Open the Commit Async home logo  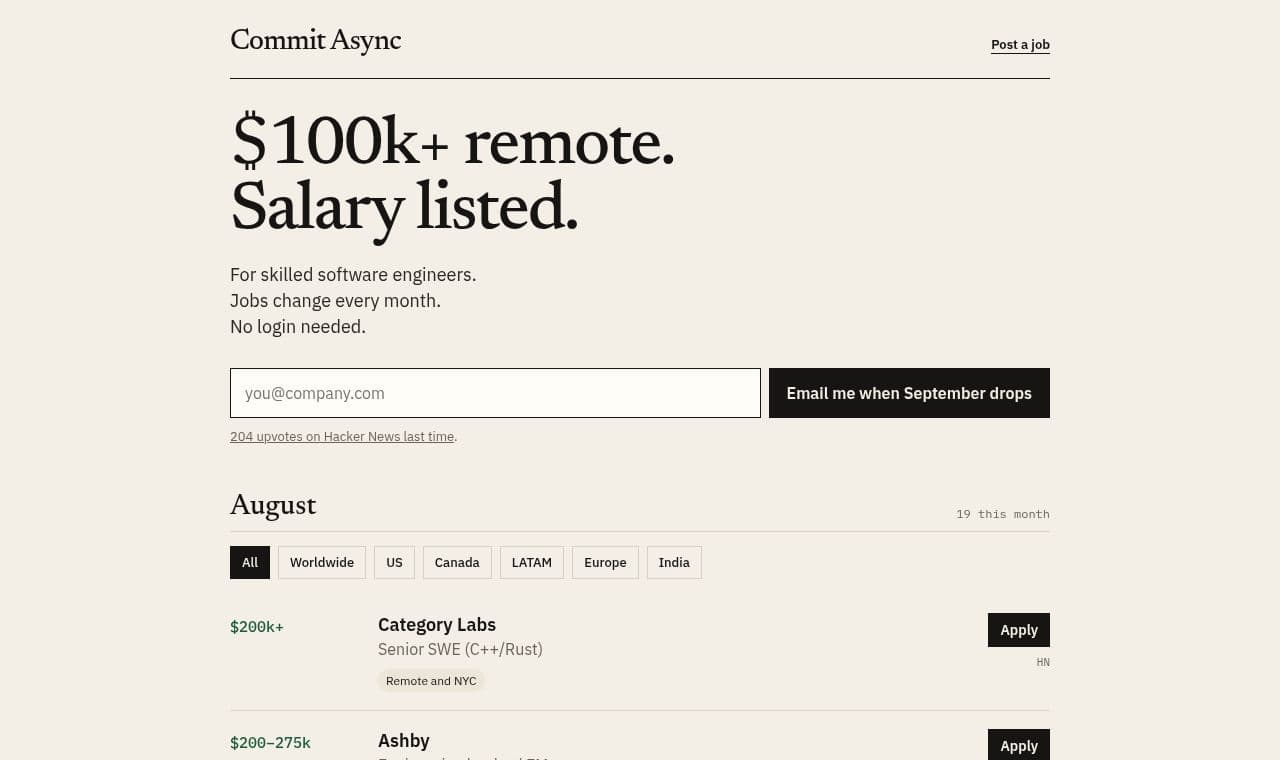point(315,41)
